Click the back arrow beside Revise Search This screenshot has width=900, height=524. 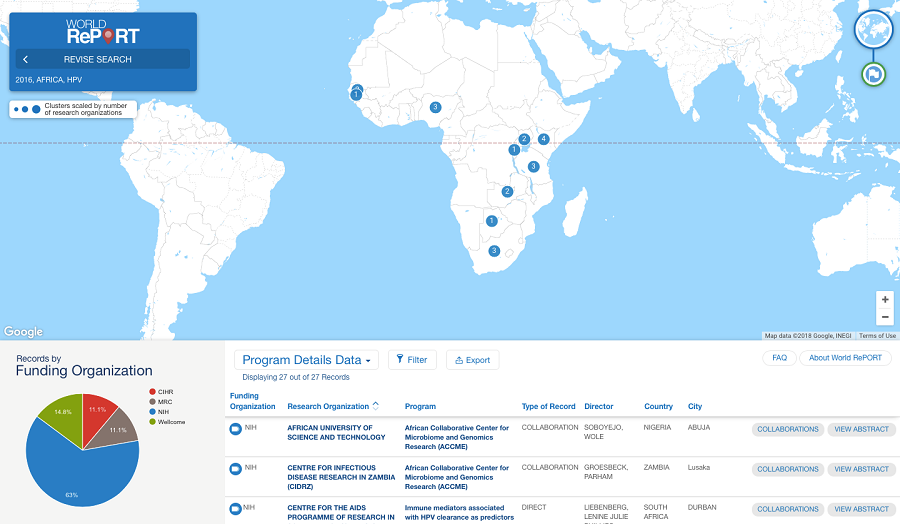coord(26,59)
